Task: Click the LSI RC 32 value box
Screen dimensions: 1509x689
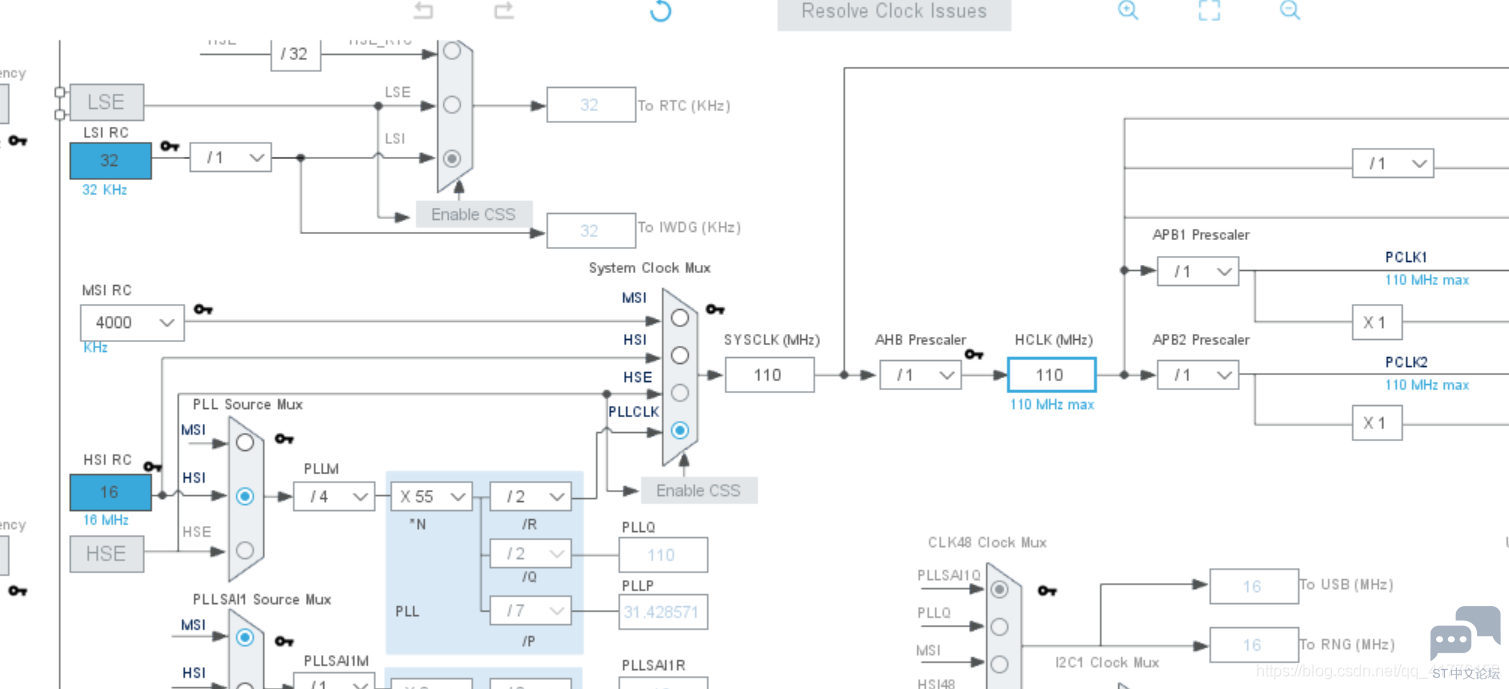Action: click(x=111, y=160)
